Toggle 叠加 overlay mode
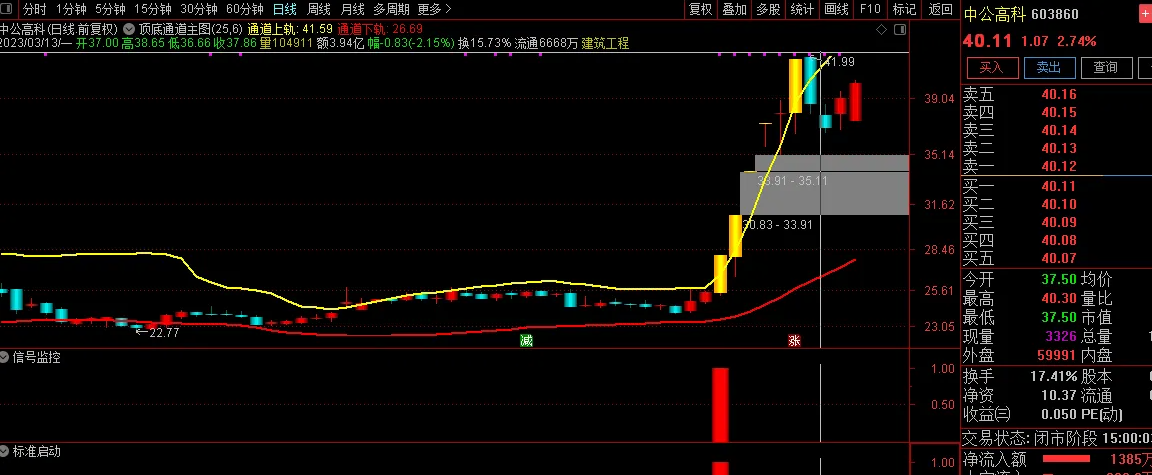 734,9
